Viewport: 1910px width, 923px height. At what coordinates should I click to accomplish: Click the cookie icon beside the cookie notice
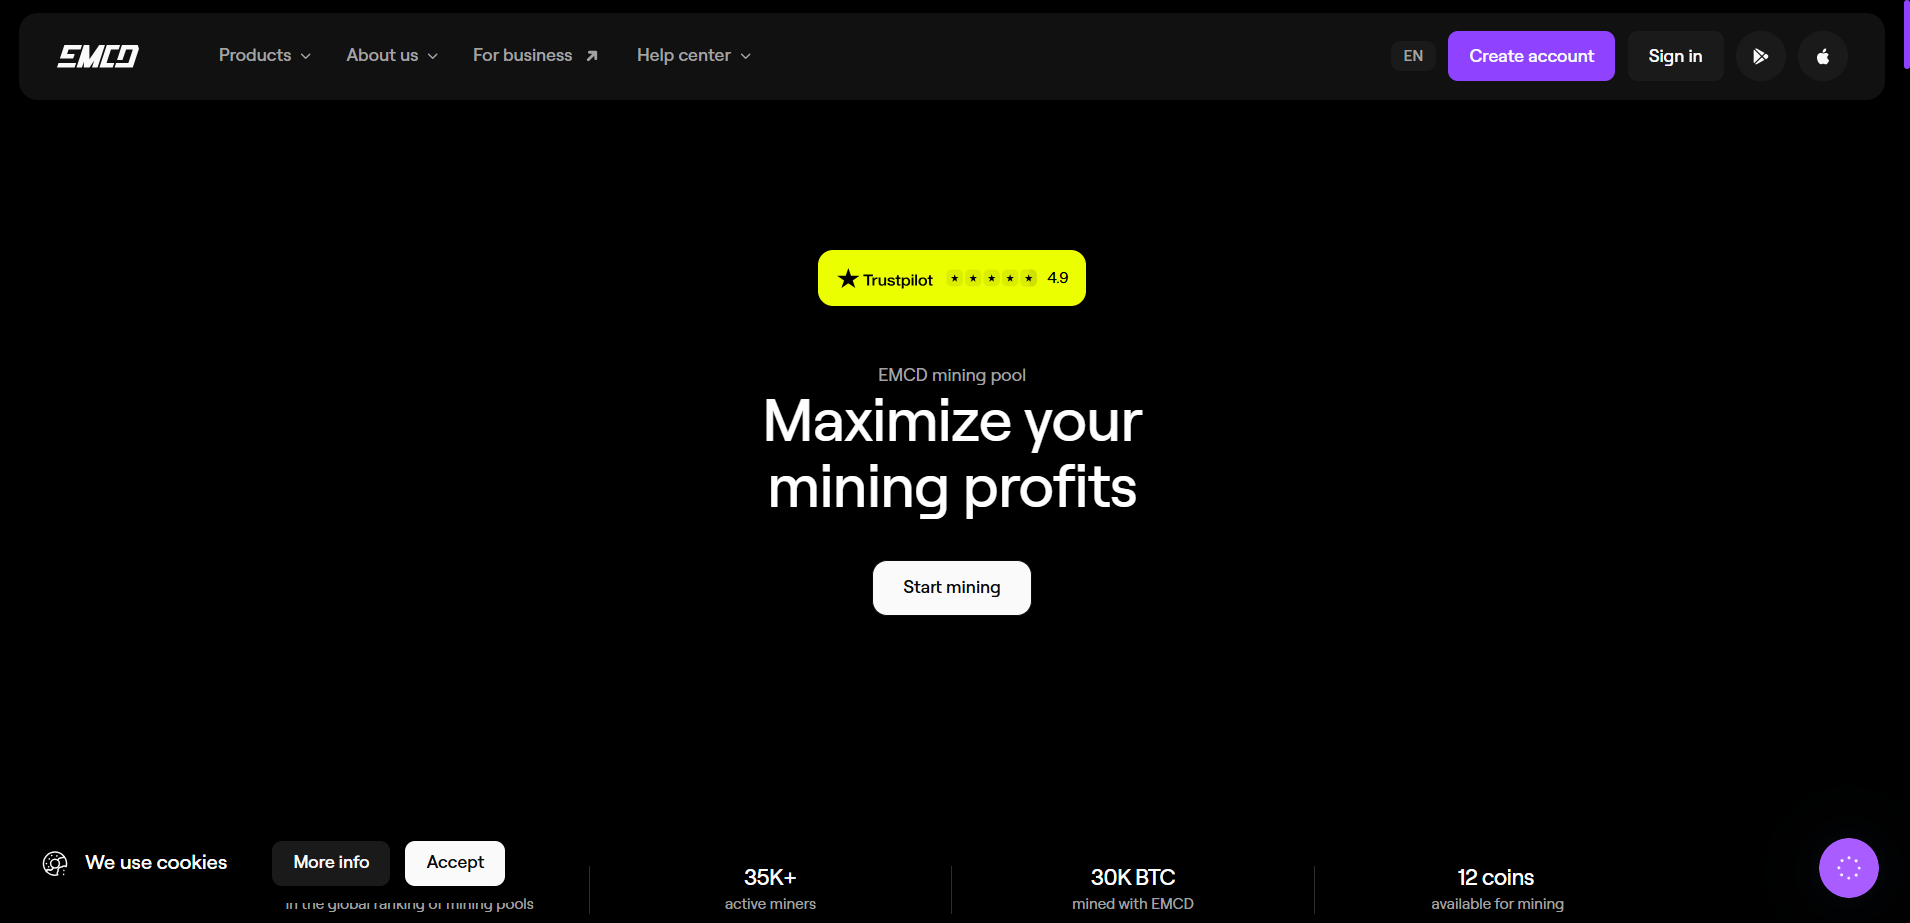click(55, 863)
